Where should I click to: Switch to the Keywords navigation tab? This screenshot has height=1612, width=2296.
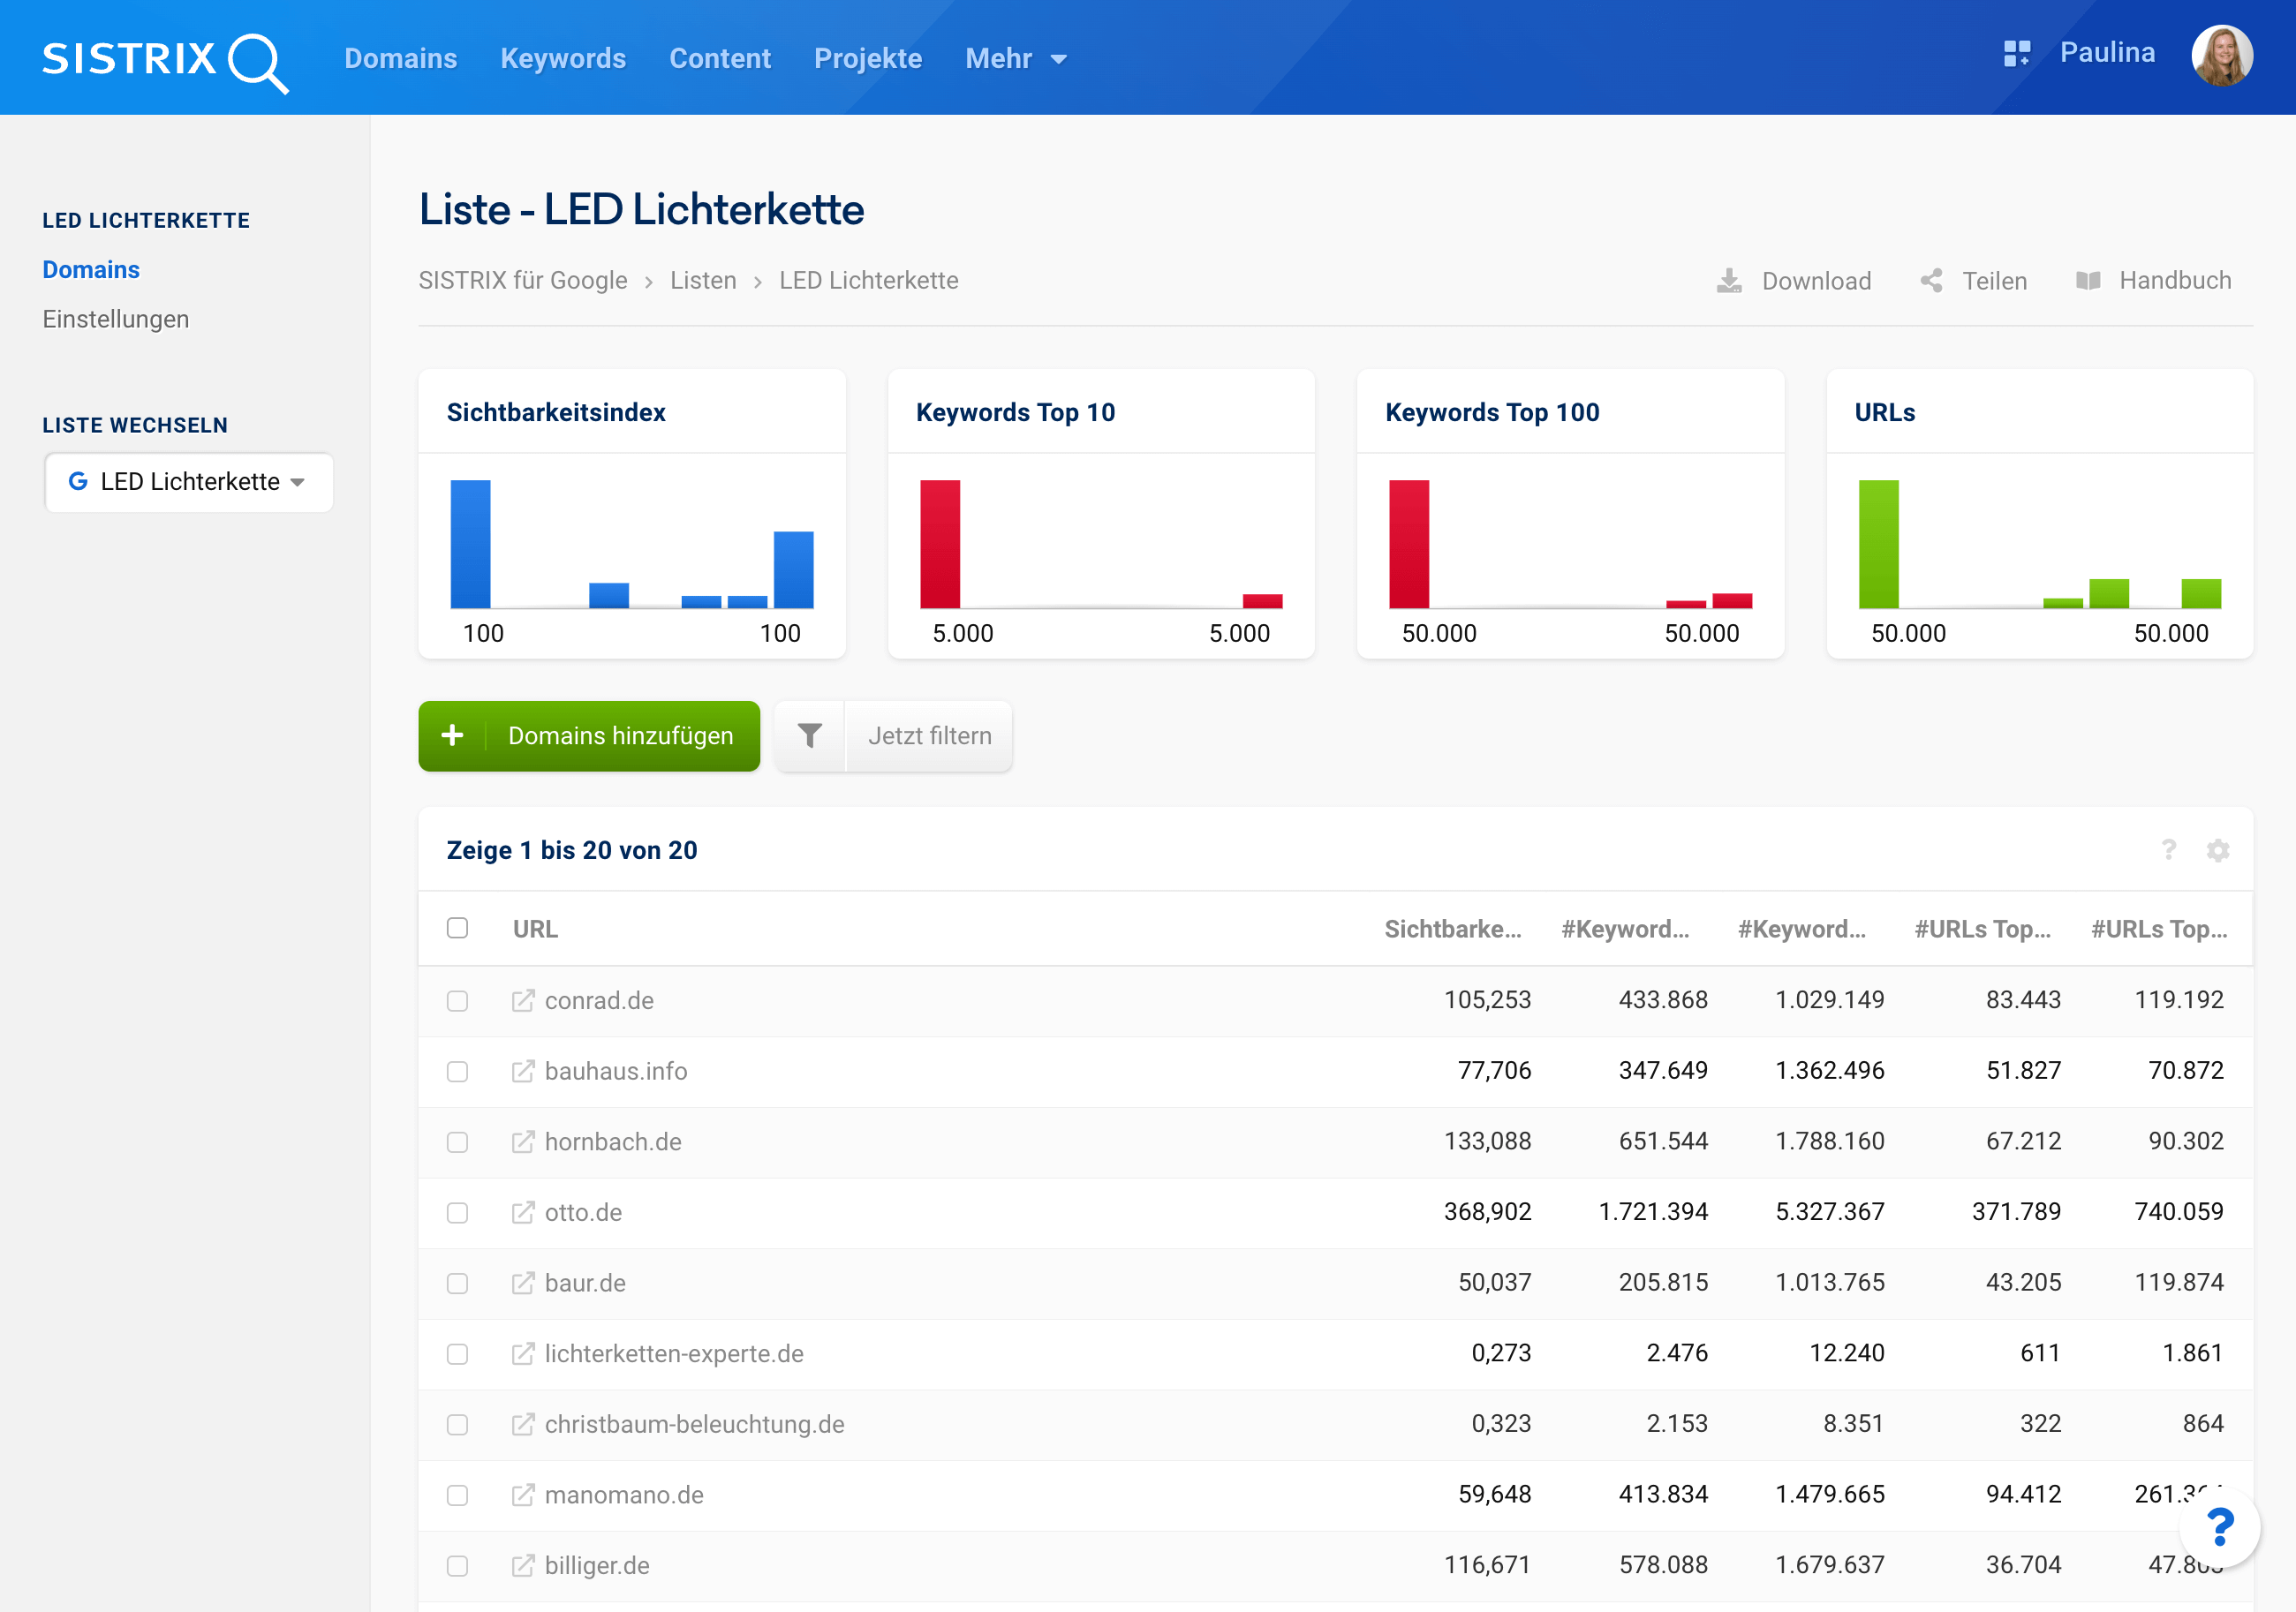(563, 57)
